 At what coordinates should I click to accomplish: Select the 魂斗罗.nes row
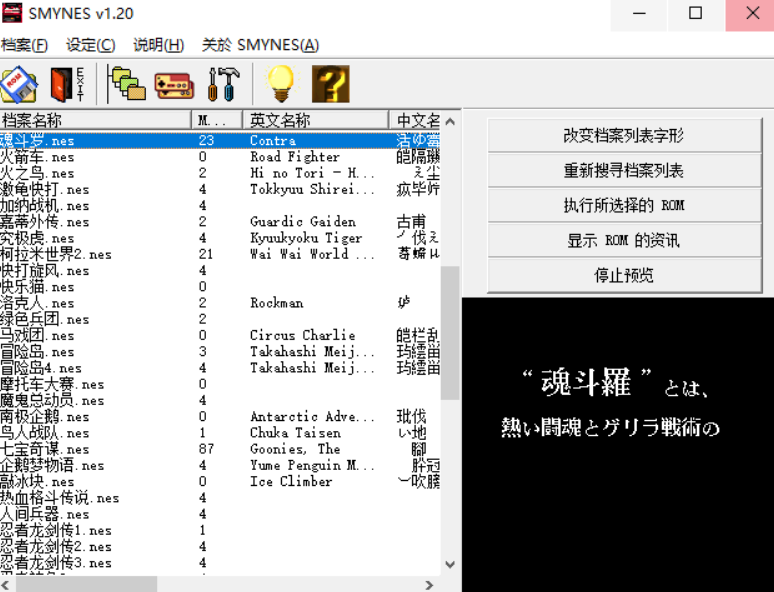(220, 140)
